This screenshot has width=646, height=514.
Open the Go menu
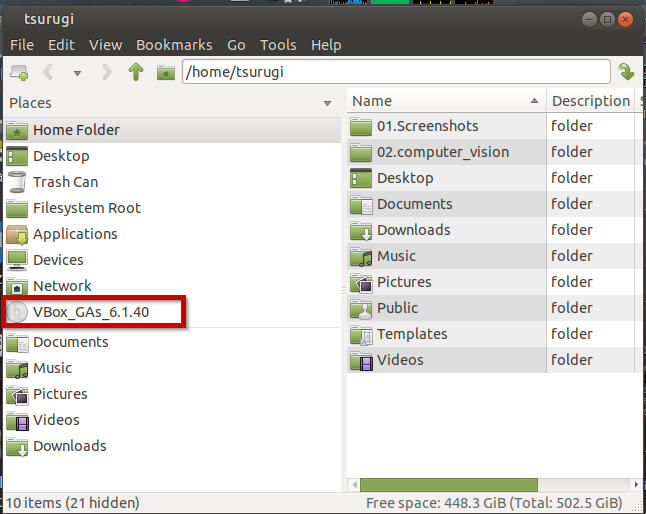(236, 45)
